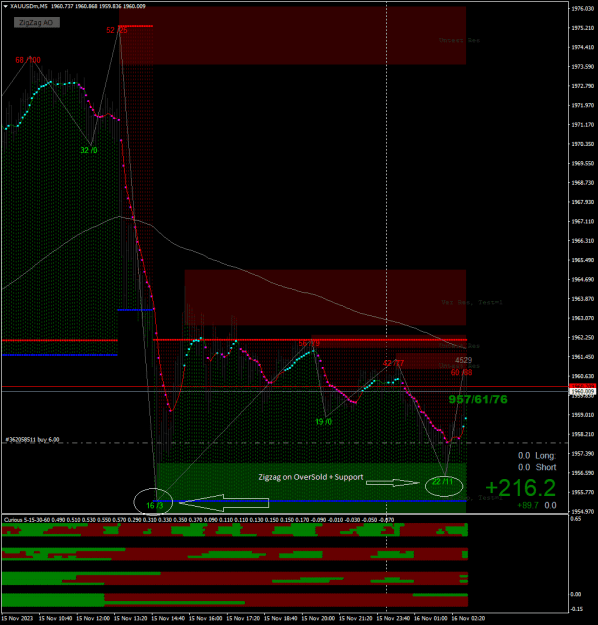This screenshot has height=625, width=598.
Task: Click the '15 Nov 2023' time axis label
Action: point(18,618)
